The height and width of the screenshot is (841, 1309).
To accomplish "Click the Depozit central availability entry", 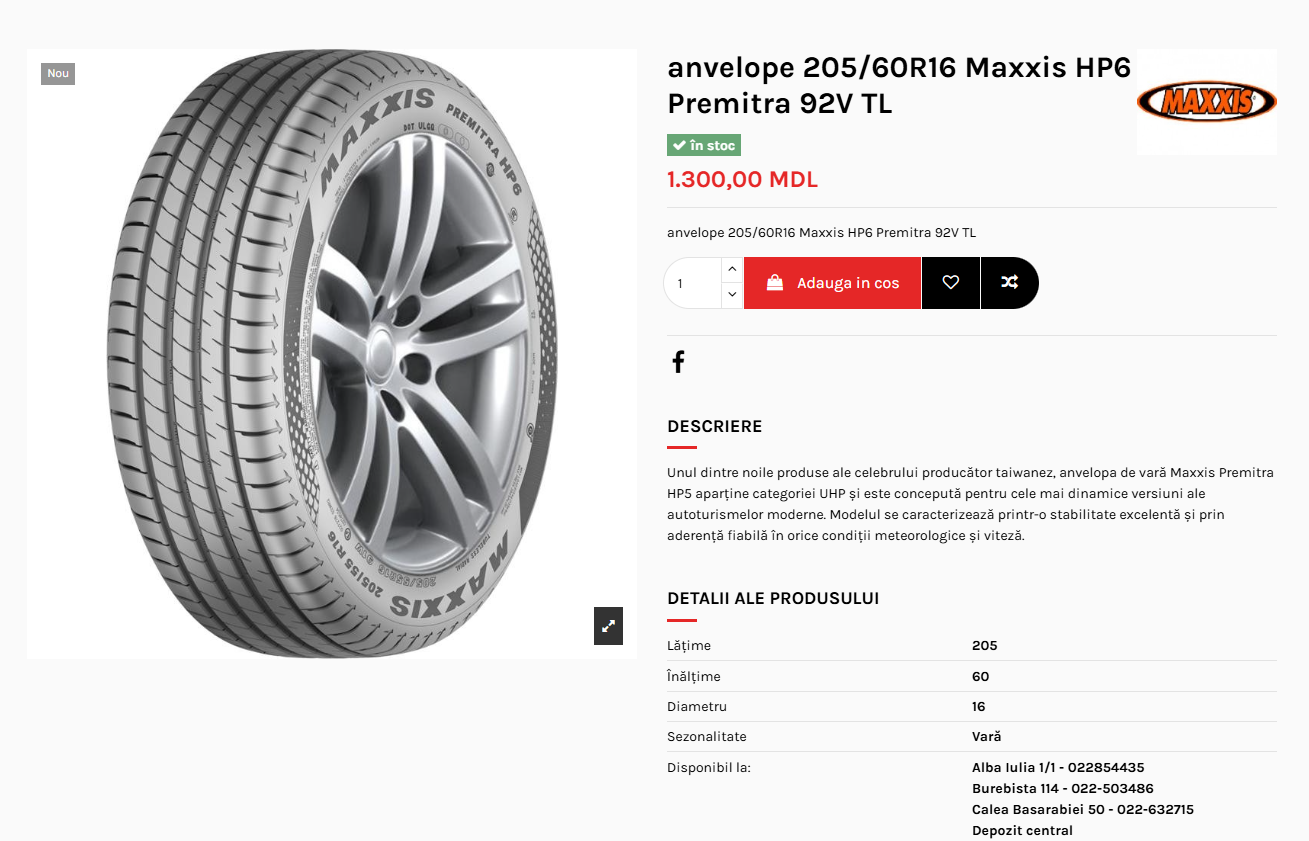I will [x=1022, y=830].
